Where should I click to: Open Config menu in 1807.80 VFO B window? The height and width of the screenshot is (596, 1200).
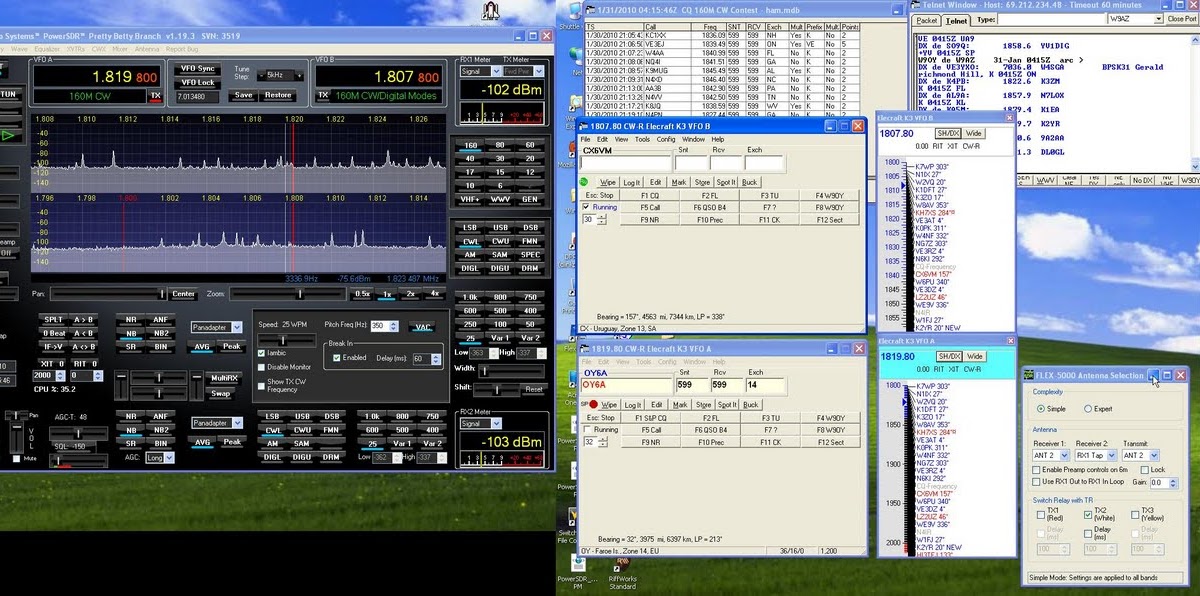click(666, 139)
